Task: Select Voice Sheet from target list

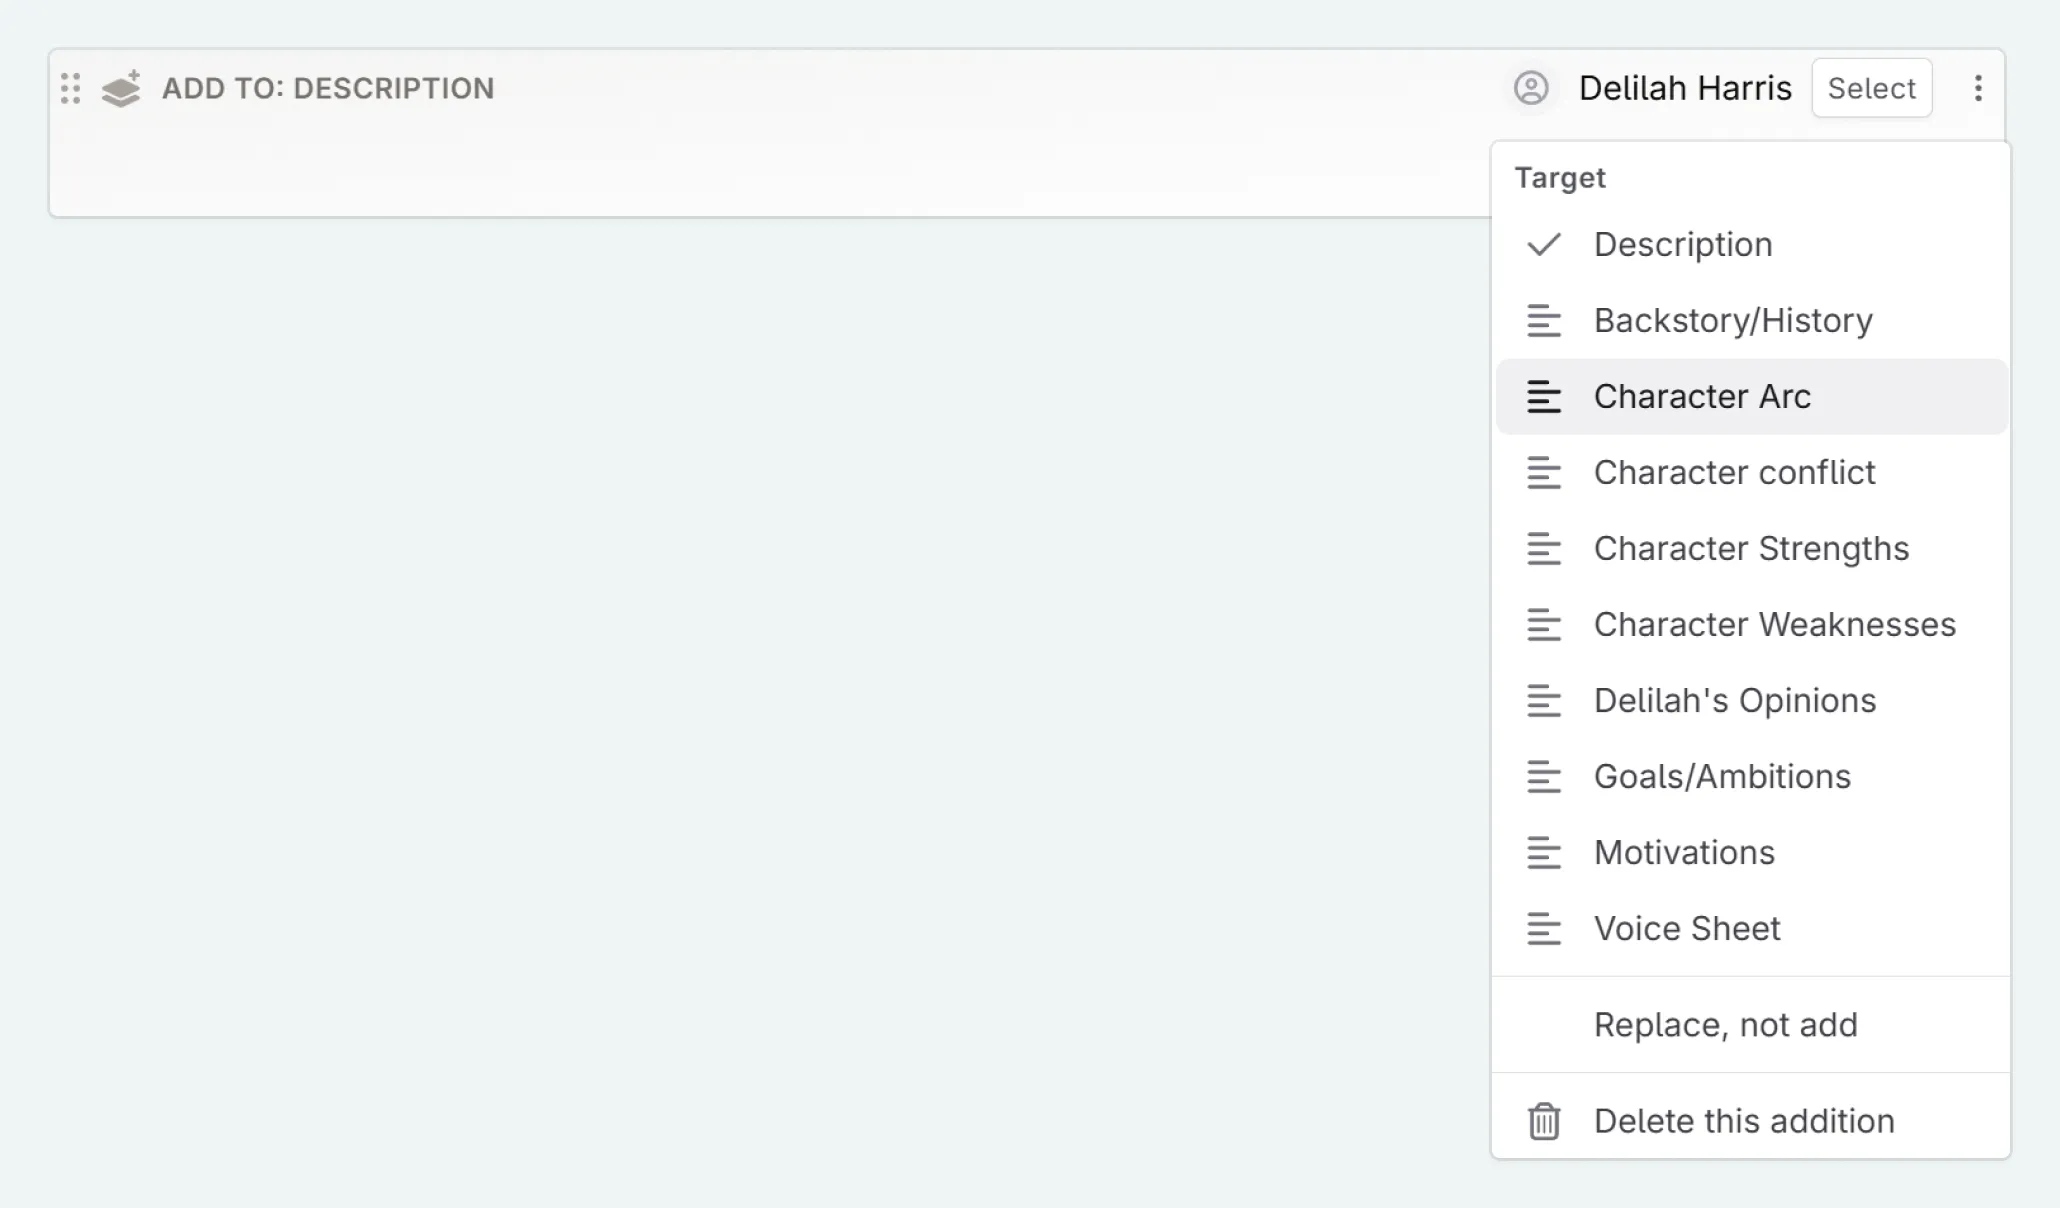Action: (1688, 928)
